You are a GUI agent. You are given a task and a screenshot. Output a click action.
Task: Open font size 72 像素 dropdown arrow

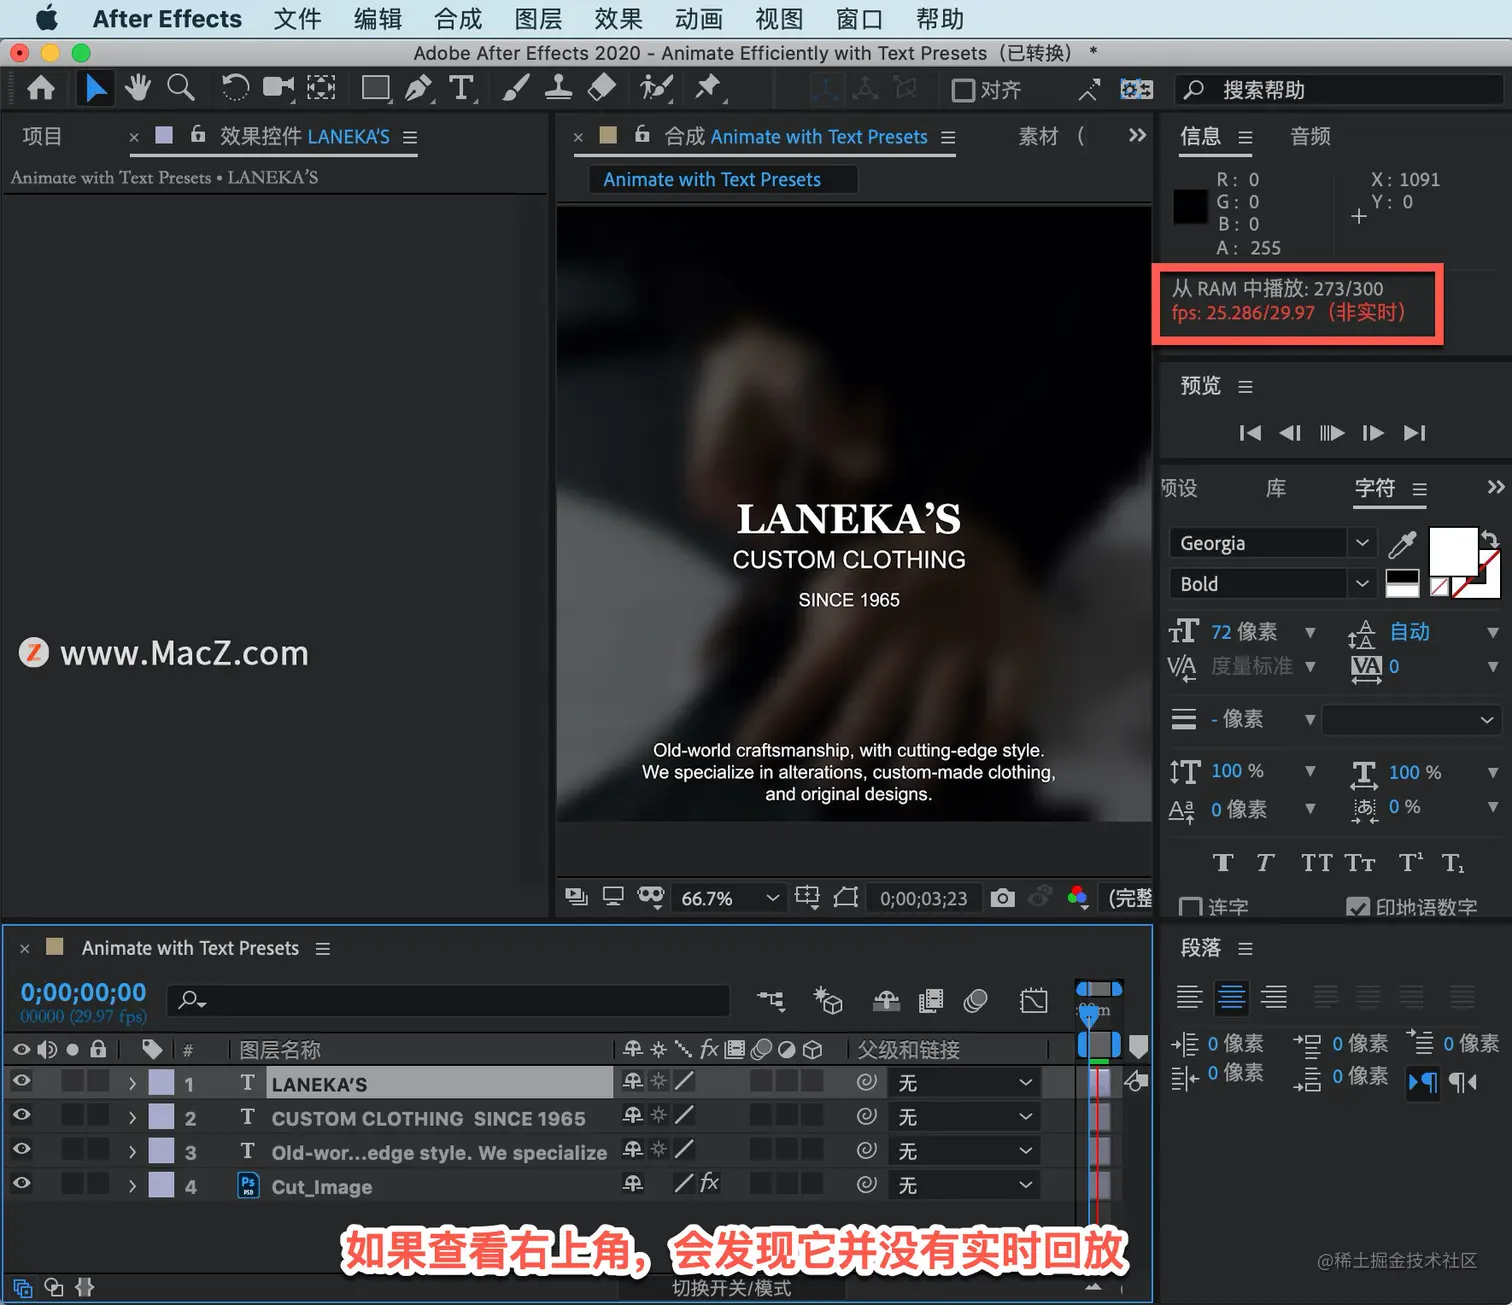pos(1310,632)
